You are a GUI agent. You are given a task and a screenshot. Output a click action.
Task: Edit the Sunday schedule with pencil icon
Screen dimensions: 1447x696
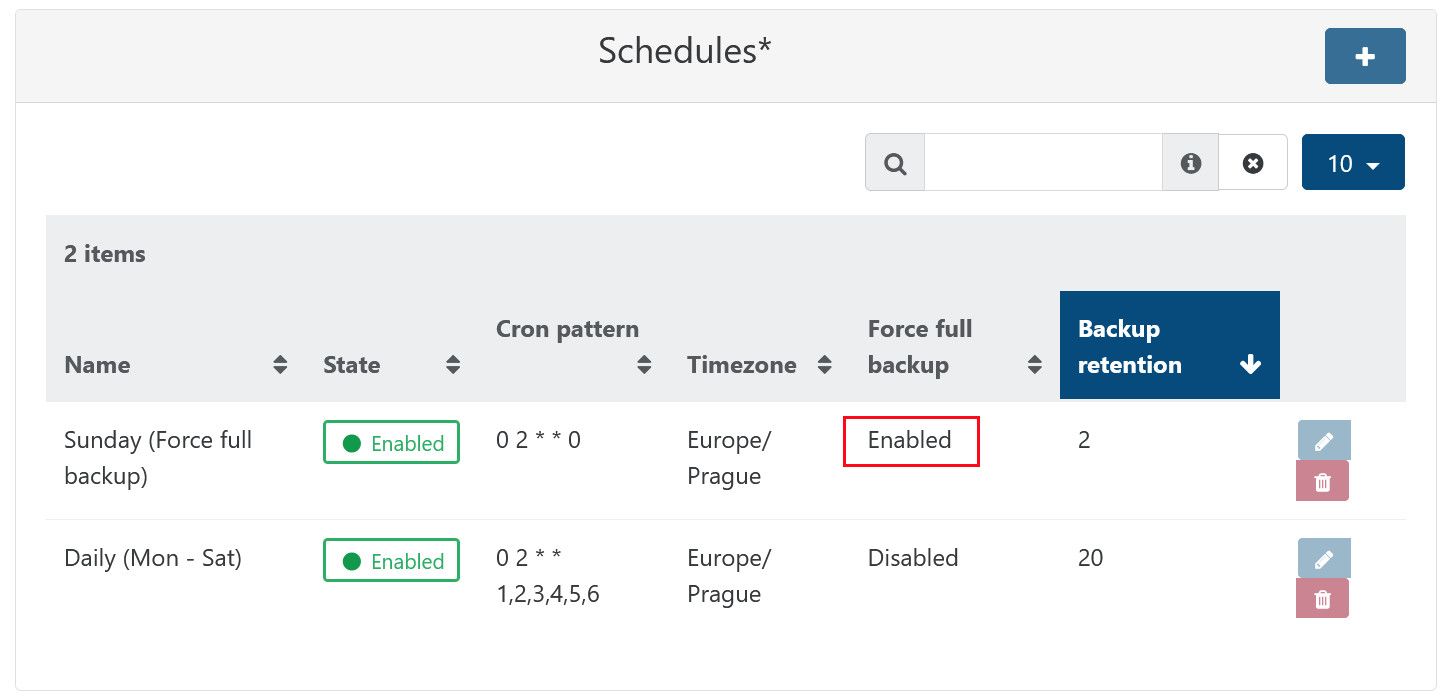point(1323,440)
